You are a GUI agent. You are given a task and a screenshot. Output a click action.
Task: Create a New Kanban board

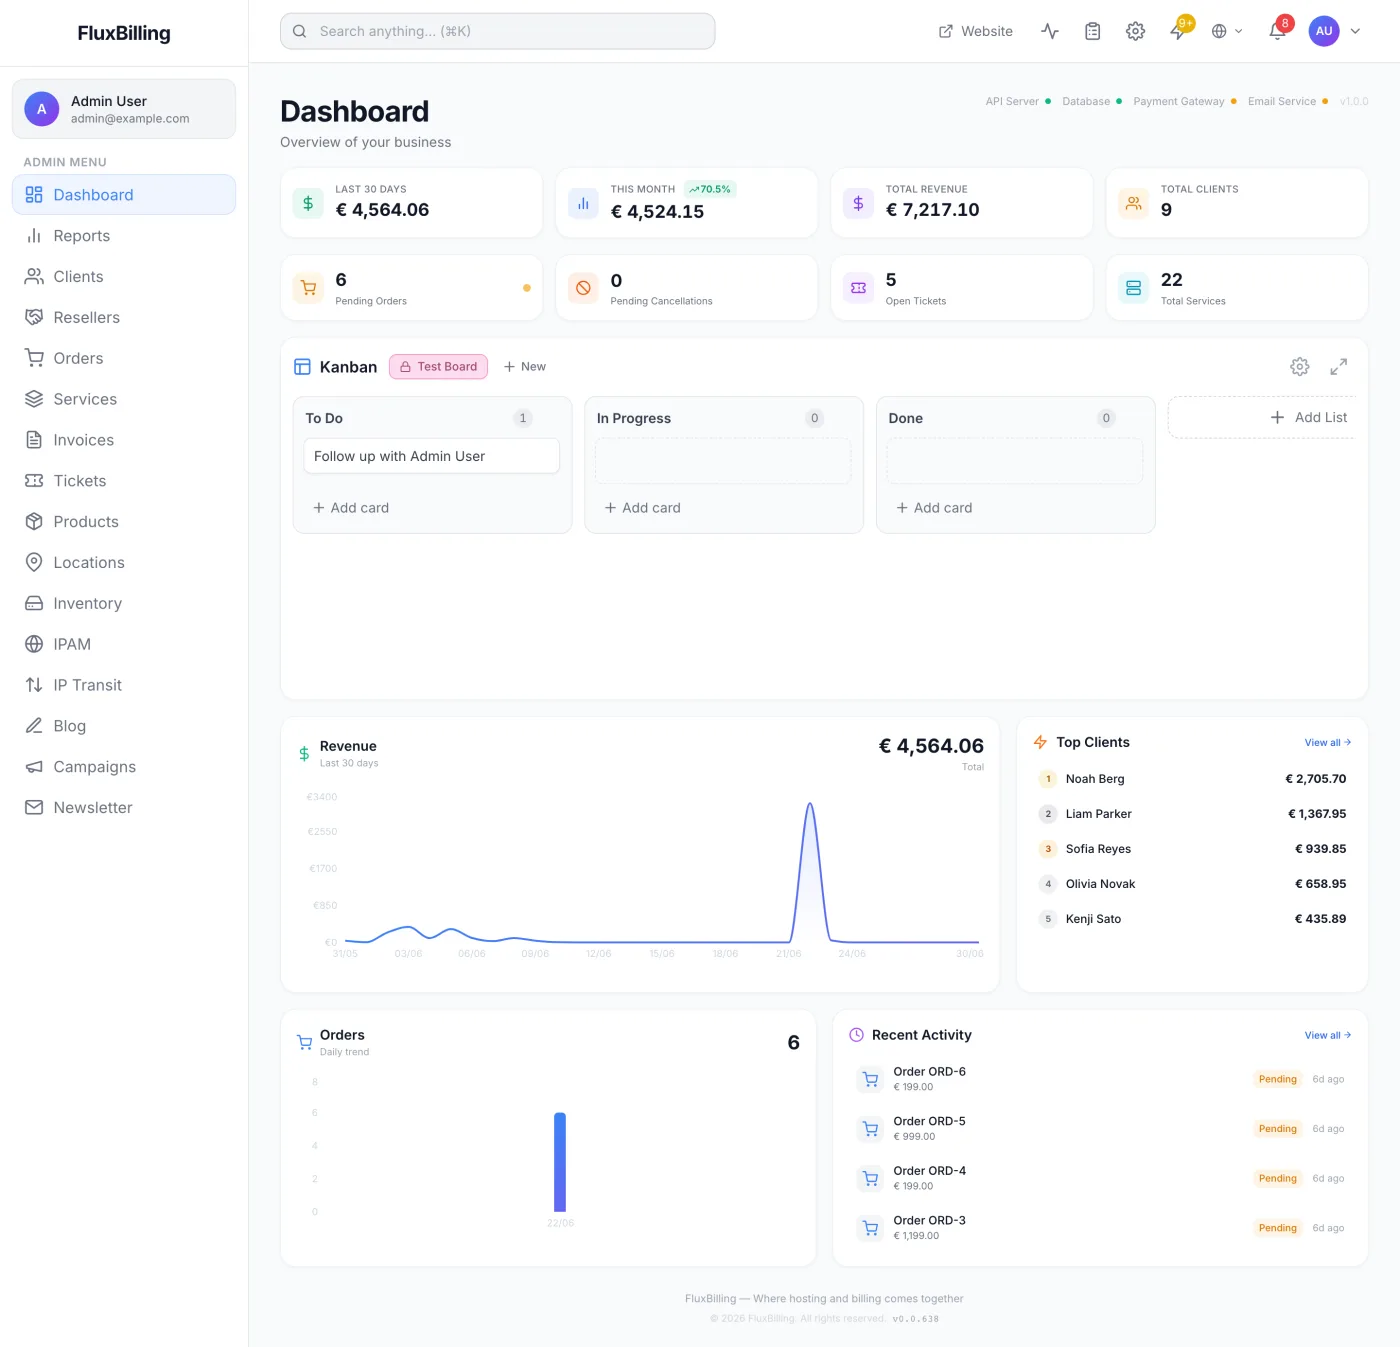525,367
